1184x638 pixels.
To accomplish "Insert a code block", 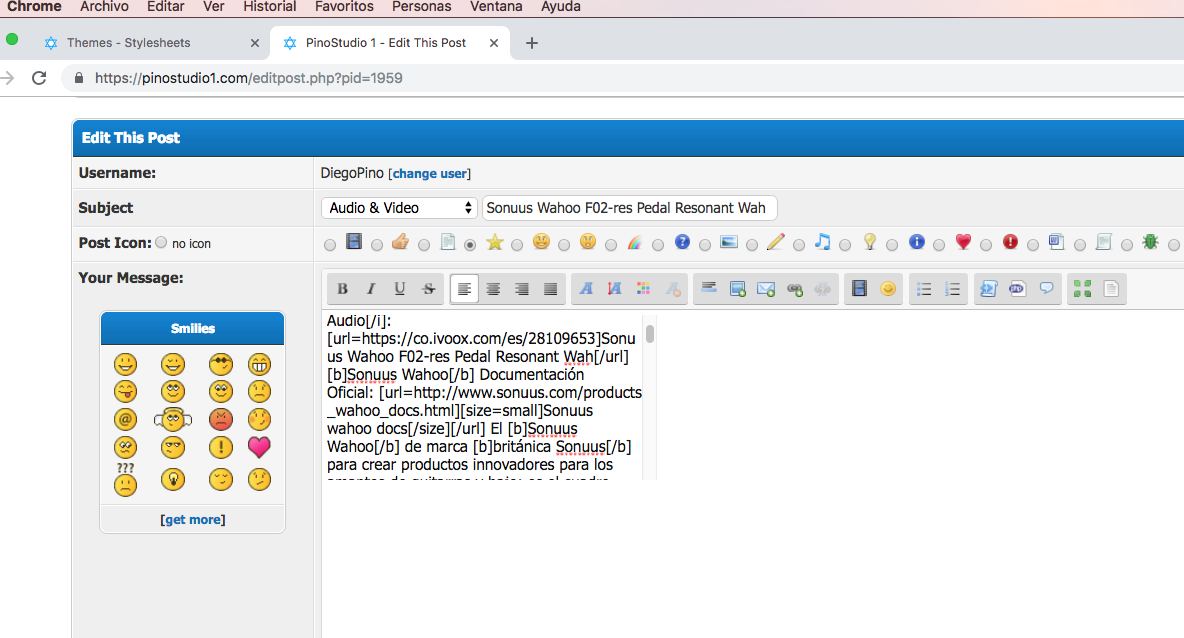I will (988, 288).
